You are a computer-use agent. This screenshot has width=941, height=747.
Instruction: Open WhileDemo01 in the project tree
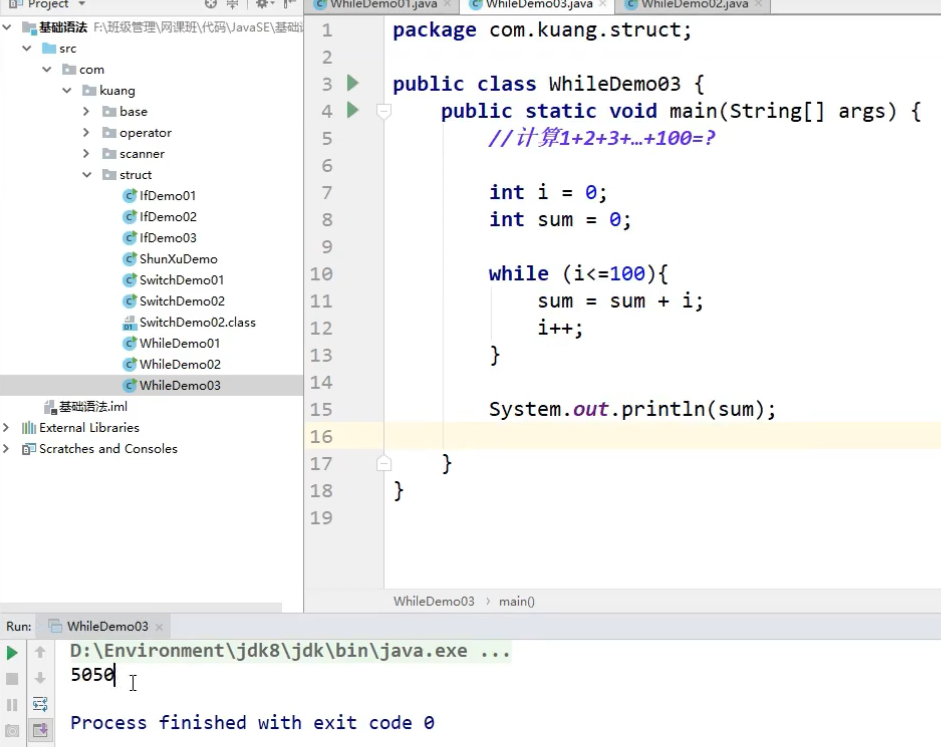pyautogui.click(x=179, y=343)
